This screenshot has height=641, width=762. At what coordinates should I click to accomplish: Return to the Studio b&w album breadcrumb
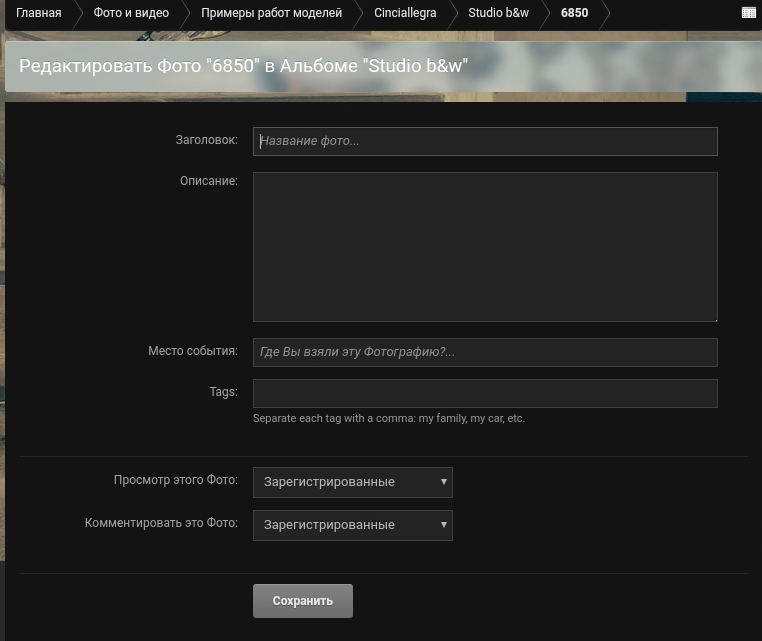pyautogui.click(x=498, y=13)
